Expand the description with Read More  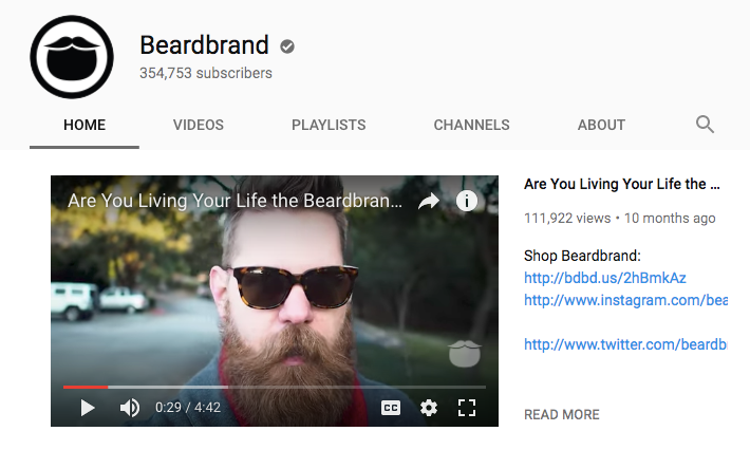[x=562, y=415]
